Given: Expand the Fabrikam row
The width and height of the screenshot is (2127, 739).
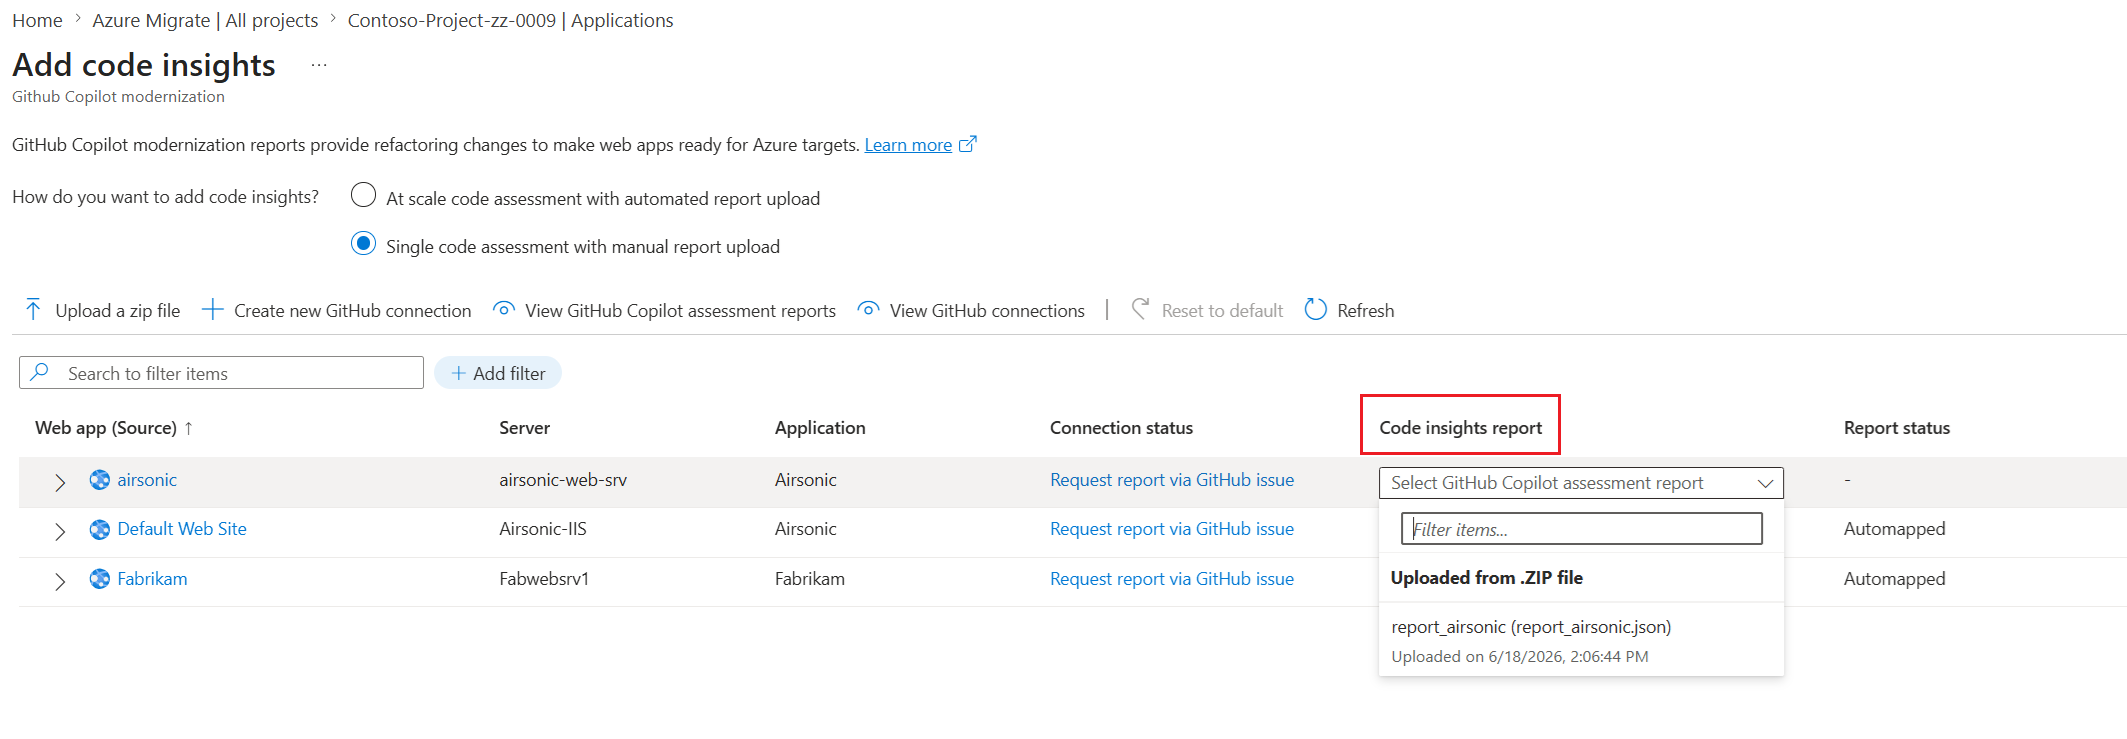Looking at the screenshot, I should (60, 581).
